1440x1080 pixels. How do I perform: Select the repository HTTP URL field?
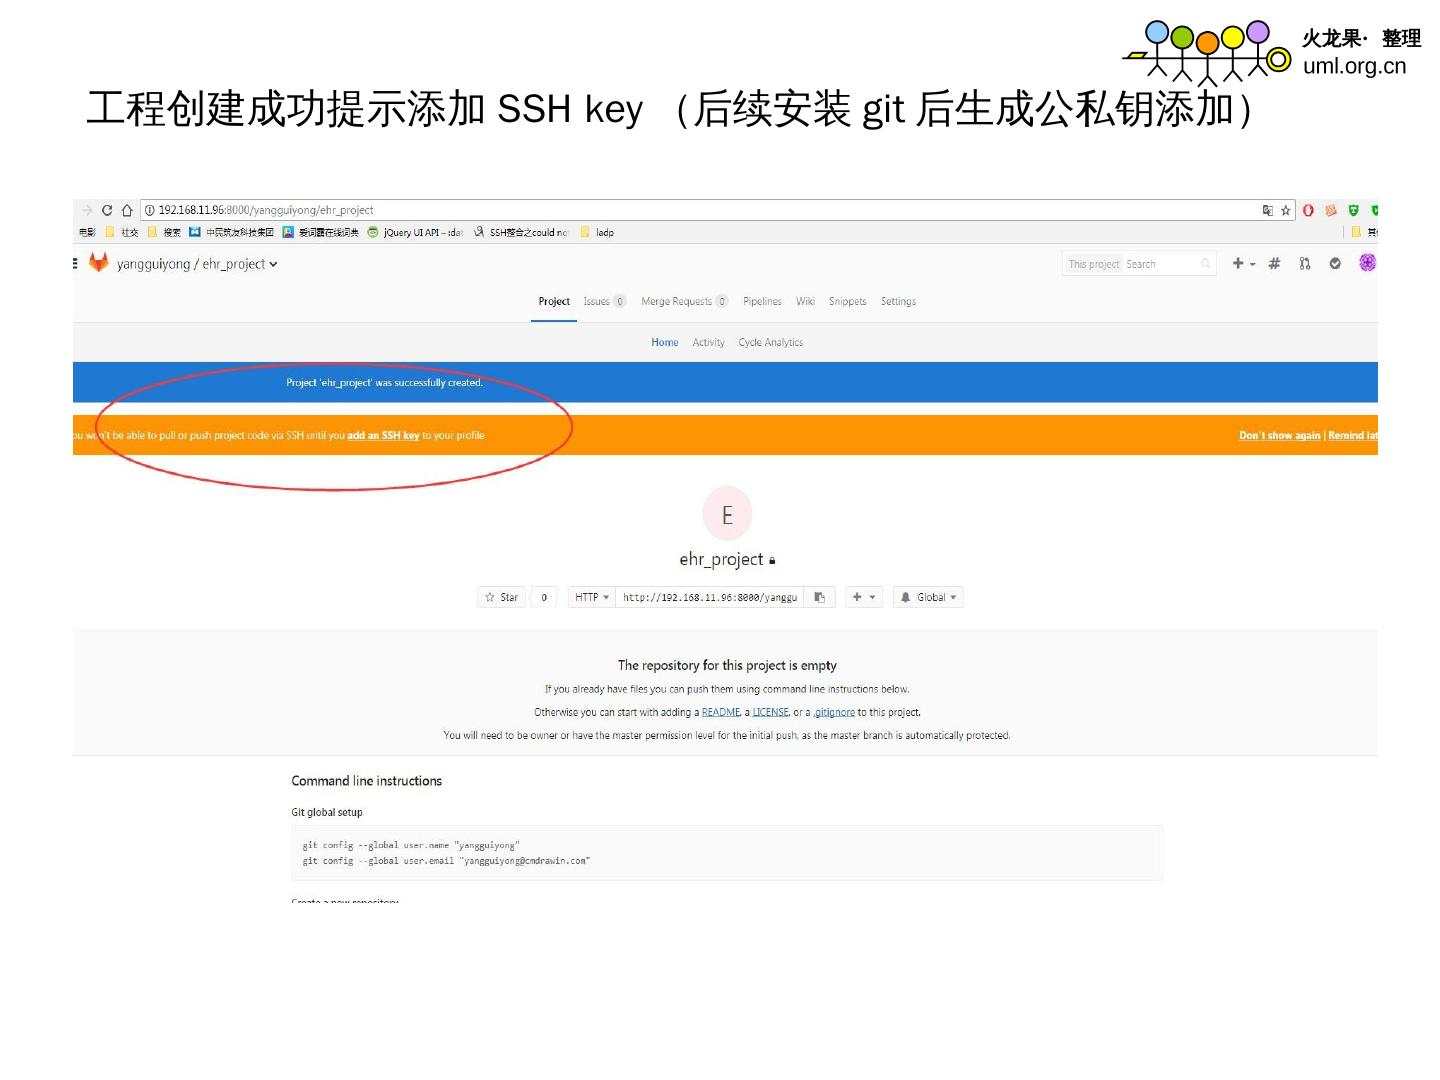710,597
